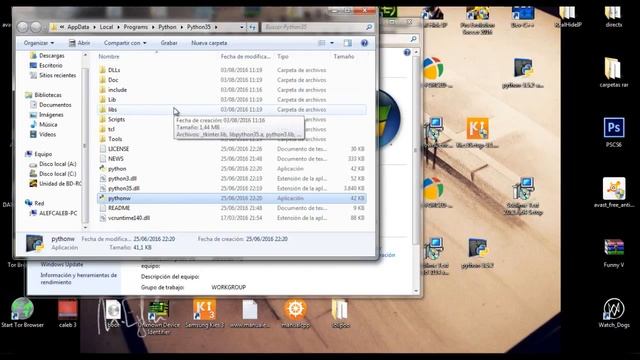Click Local in the breadcrumb path

[106, 27]
